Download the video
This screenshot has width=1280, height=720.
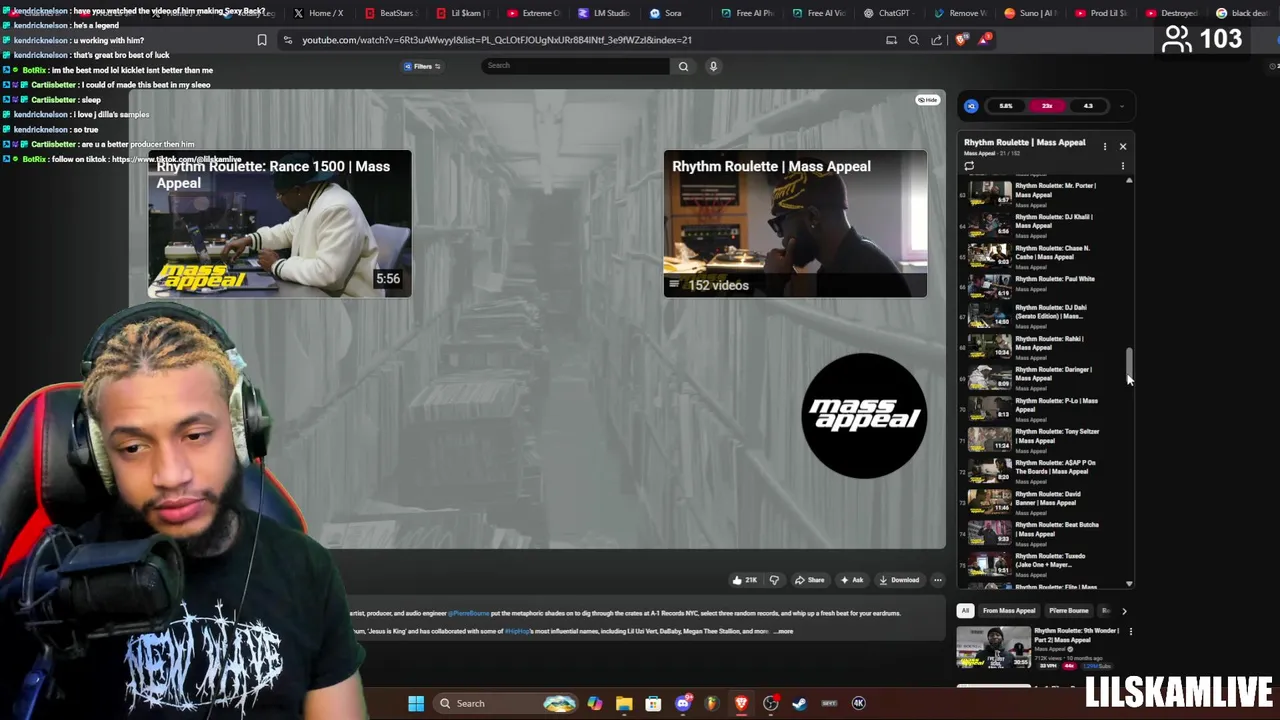click(x=899, y=580)
